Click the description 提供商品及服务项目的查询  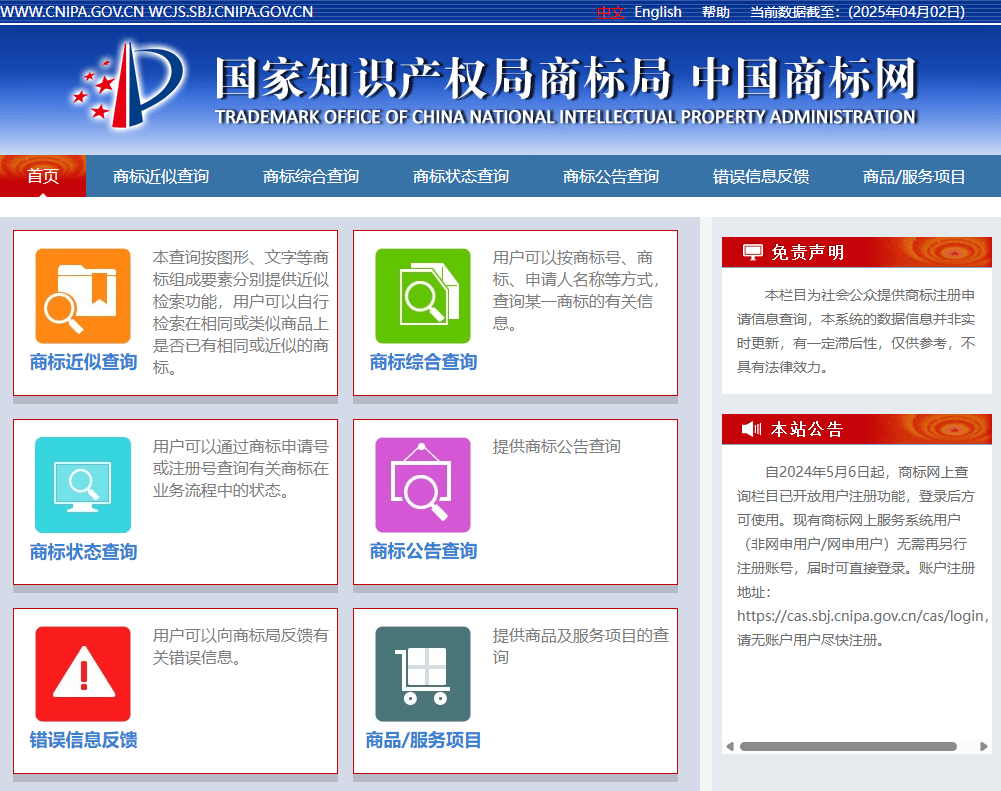pyautogui.click(x=580, y=646)
